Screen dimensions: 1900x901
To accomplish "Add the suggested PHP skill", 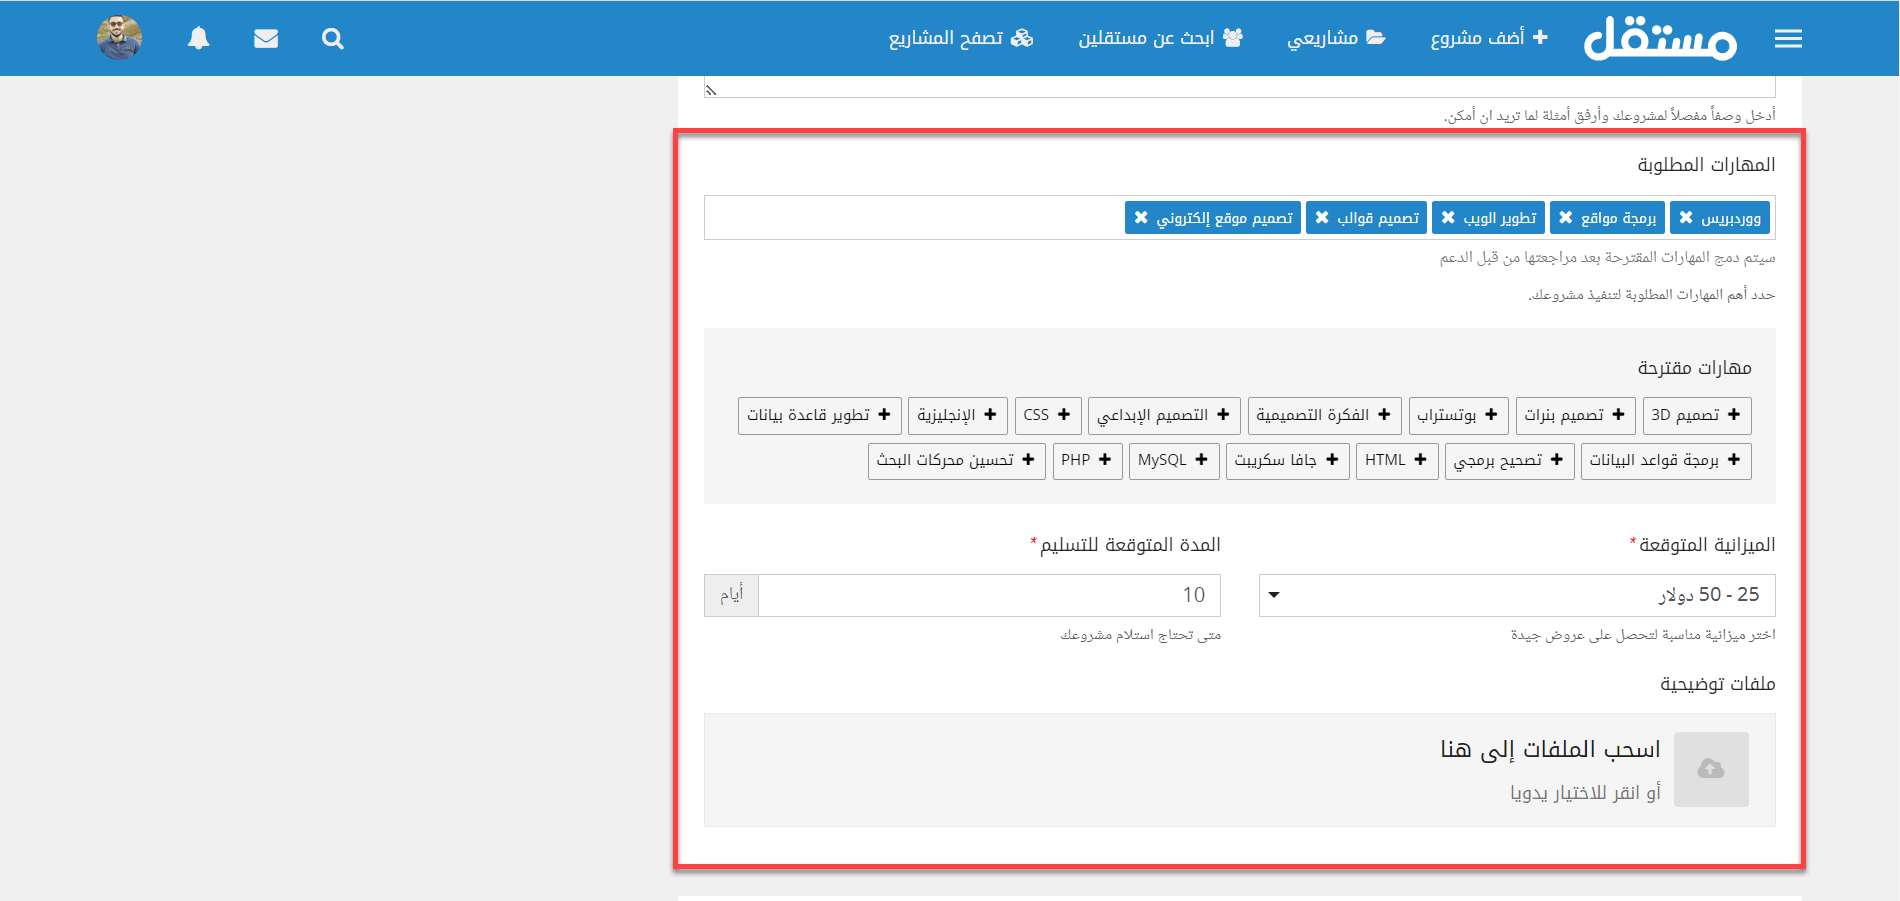I will tap(1087, 460).
